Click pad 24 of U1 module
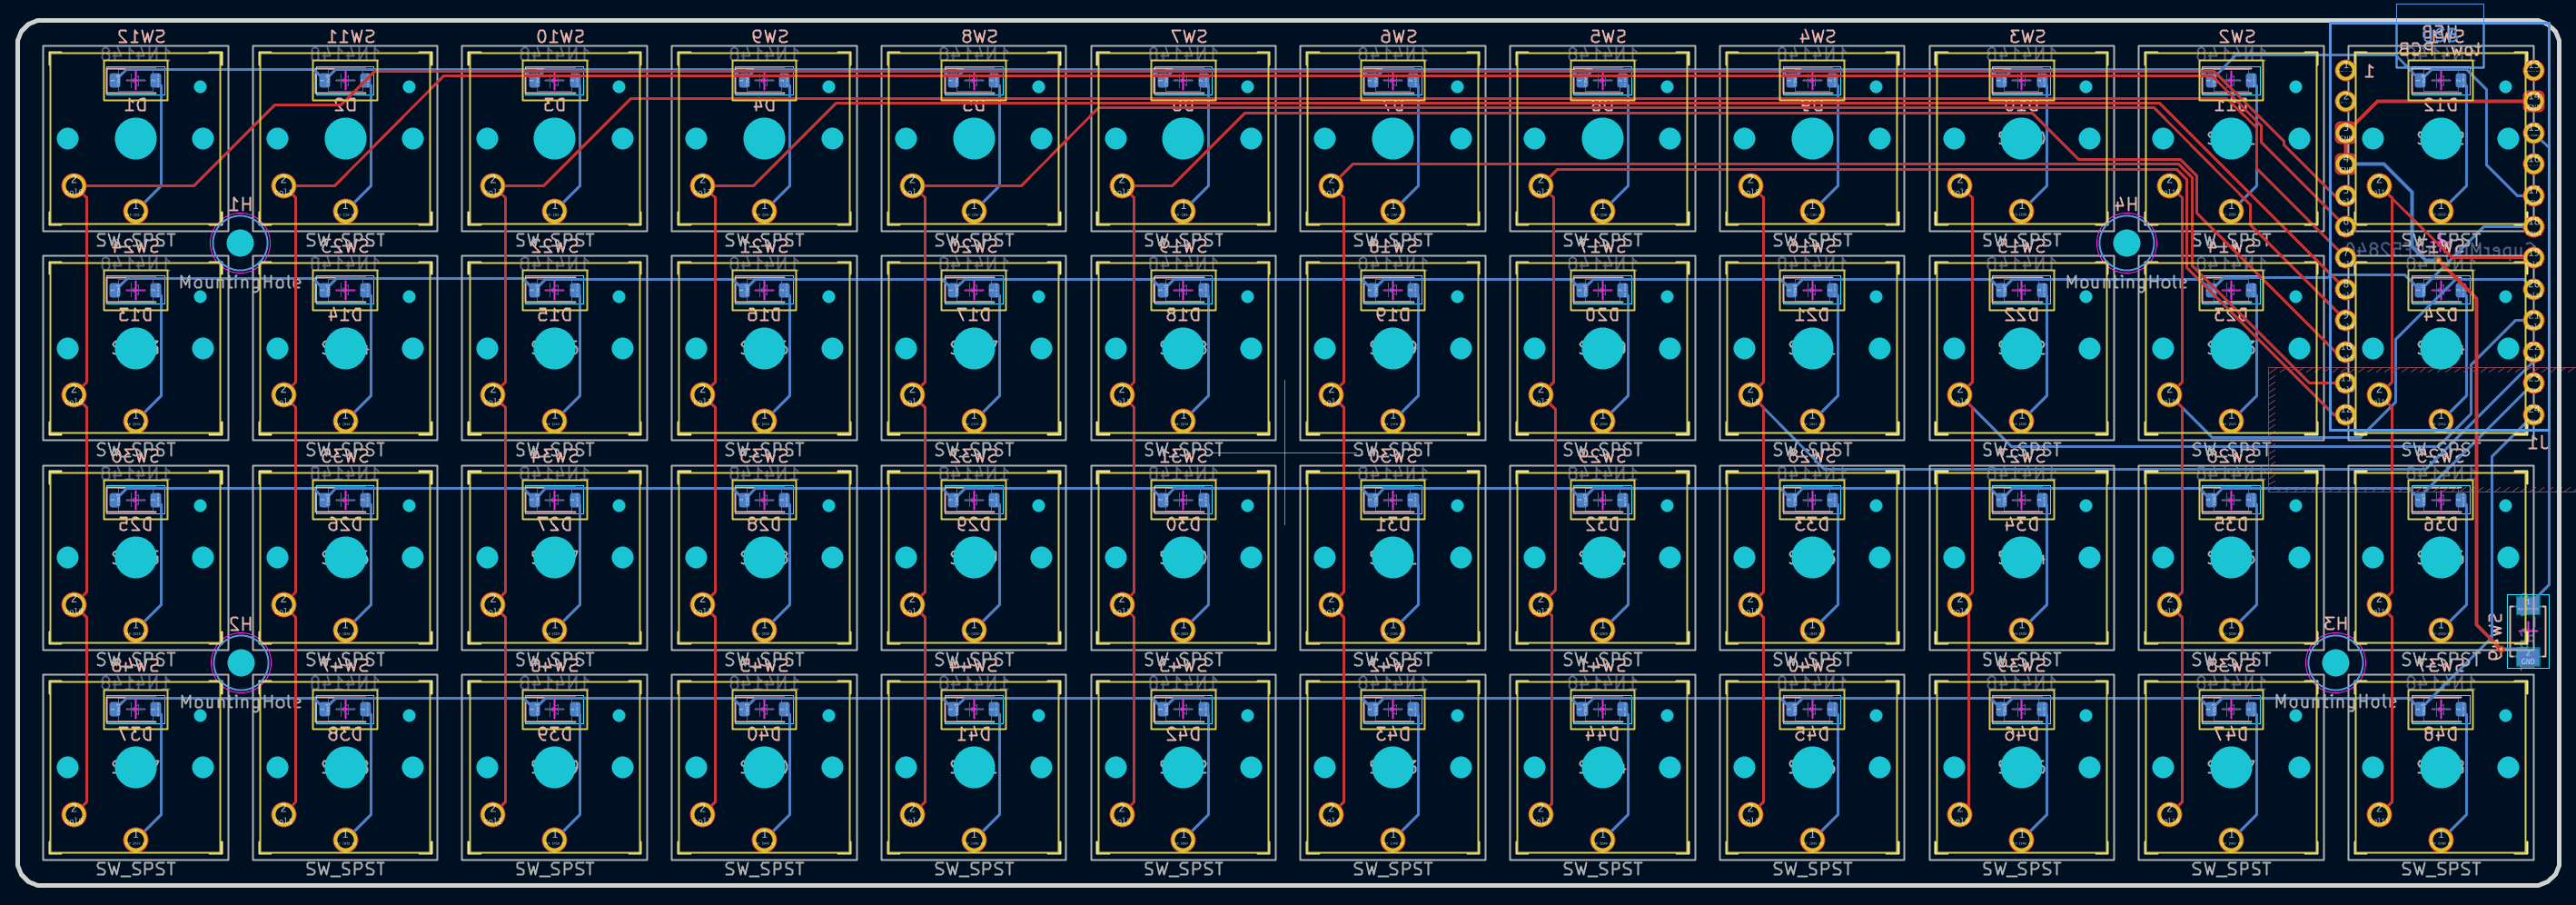Image resolution: width=2576 pixels, height=905 pixels. [x=2533, y=70]
